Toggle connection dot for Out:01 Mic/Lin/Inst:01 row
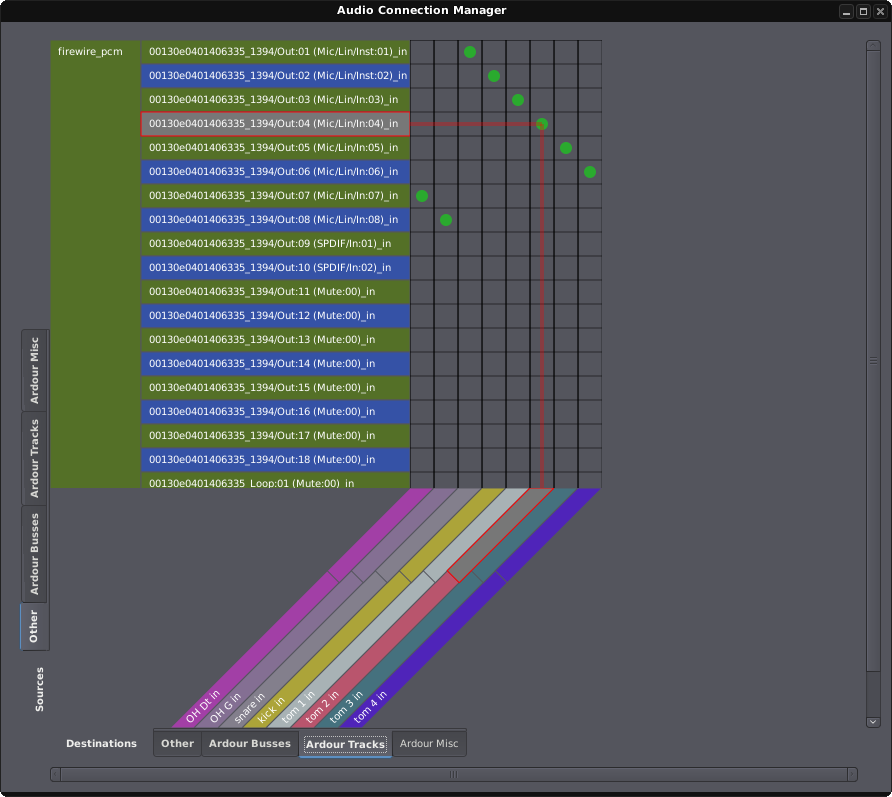892x797 pixels. pyautogui.click(x=470, y=52)
